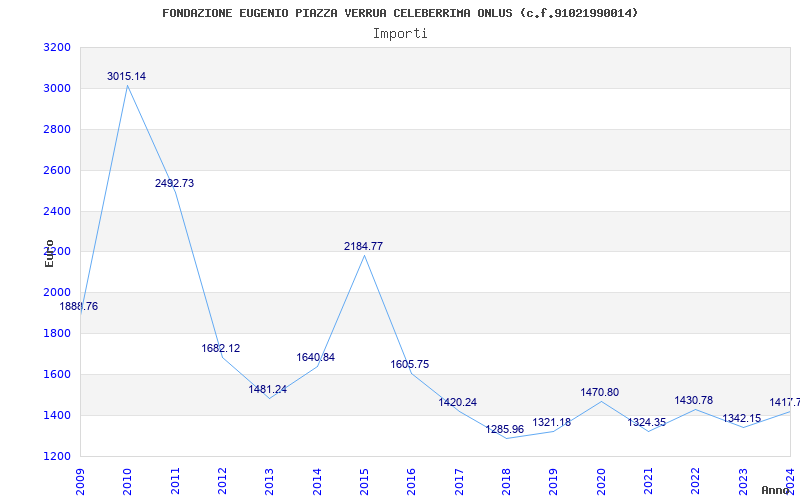The image size is (800, 500).
Task: Click the x-axis year 2020
Action: (601, 481)
